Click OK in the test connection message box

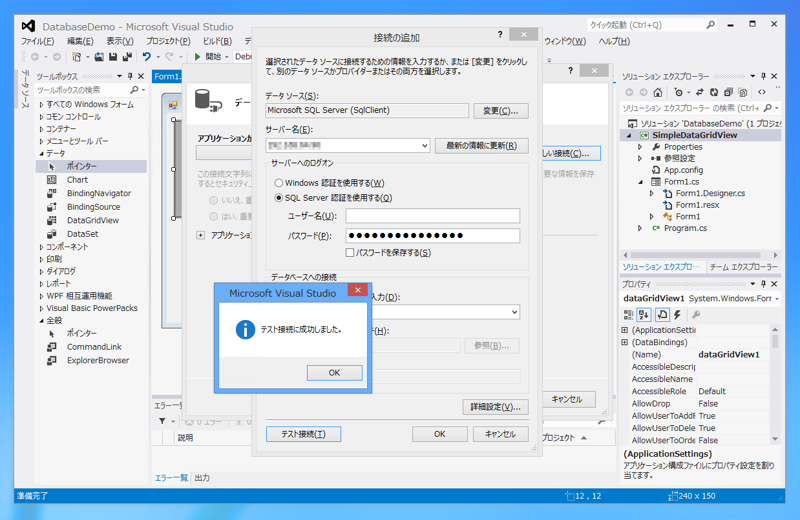coord(334,373)
